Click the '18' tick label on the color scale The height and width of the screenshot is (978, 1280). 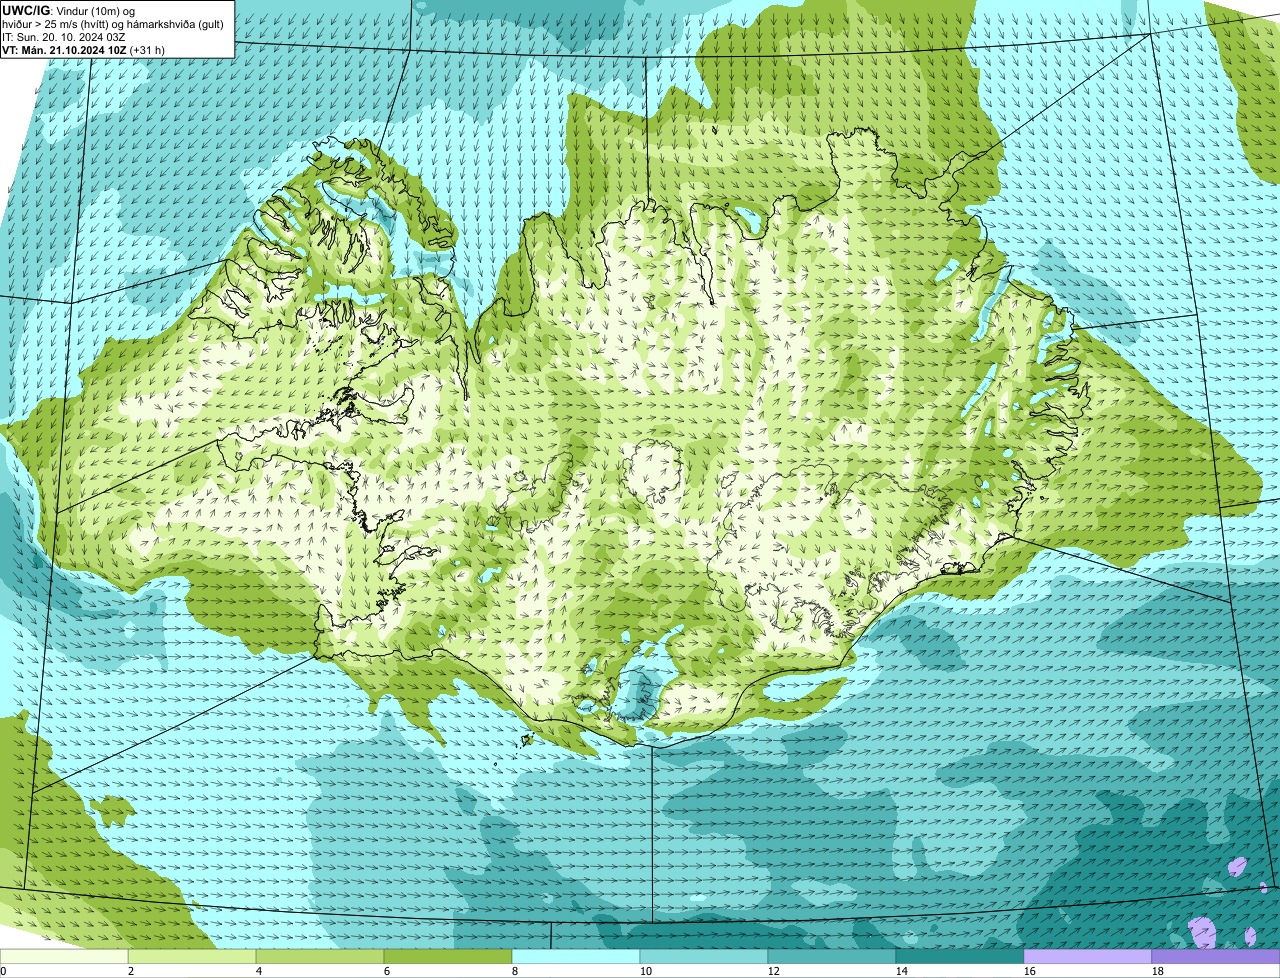point(1158,971)
